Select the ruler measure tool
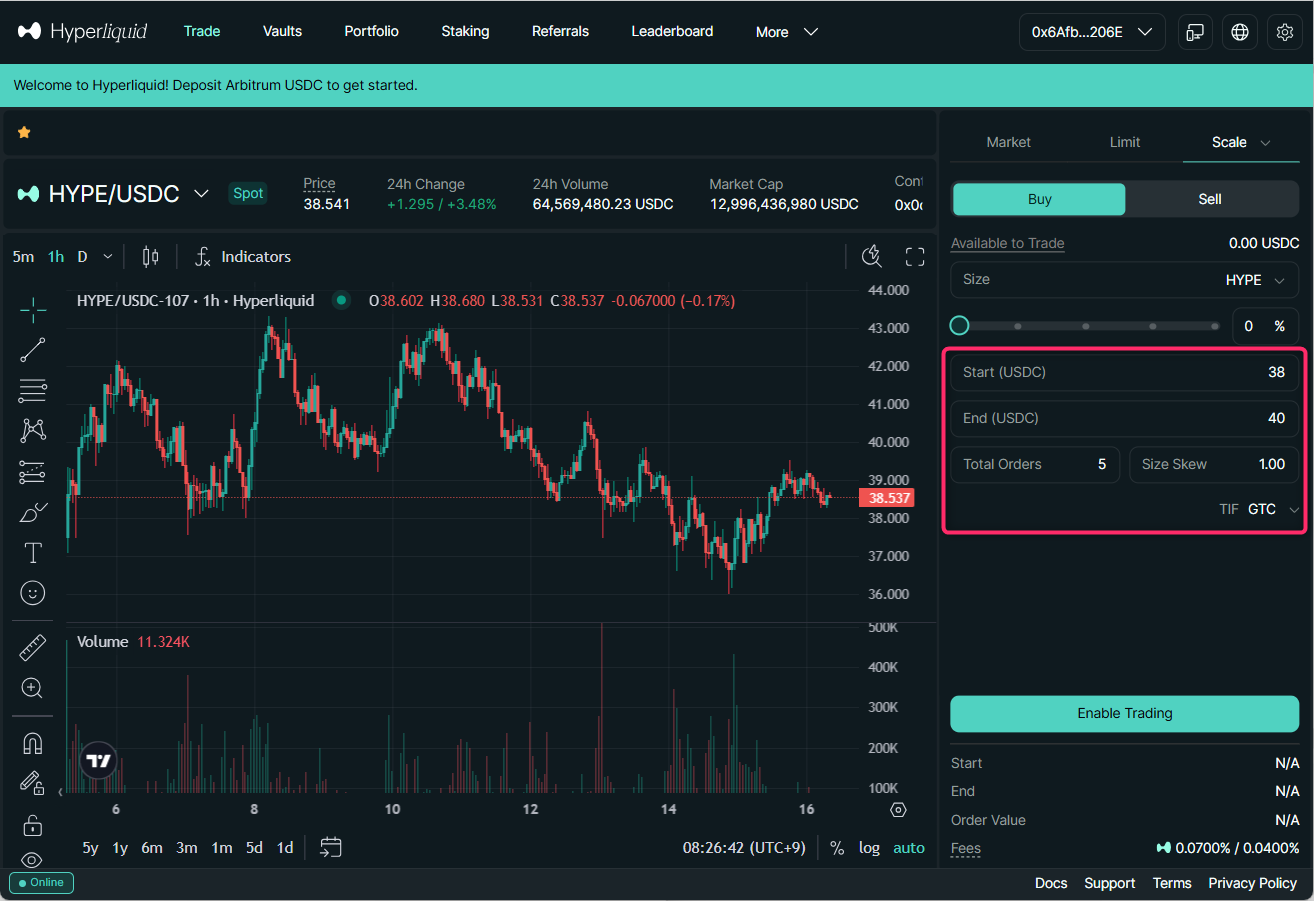 coord(33,649)
